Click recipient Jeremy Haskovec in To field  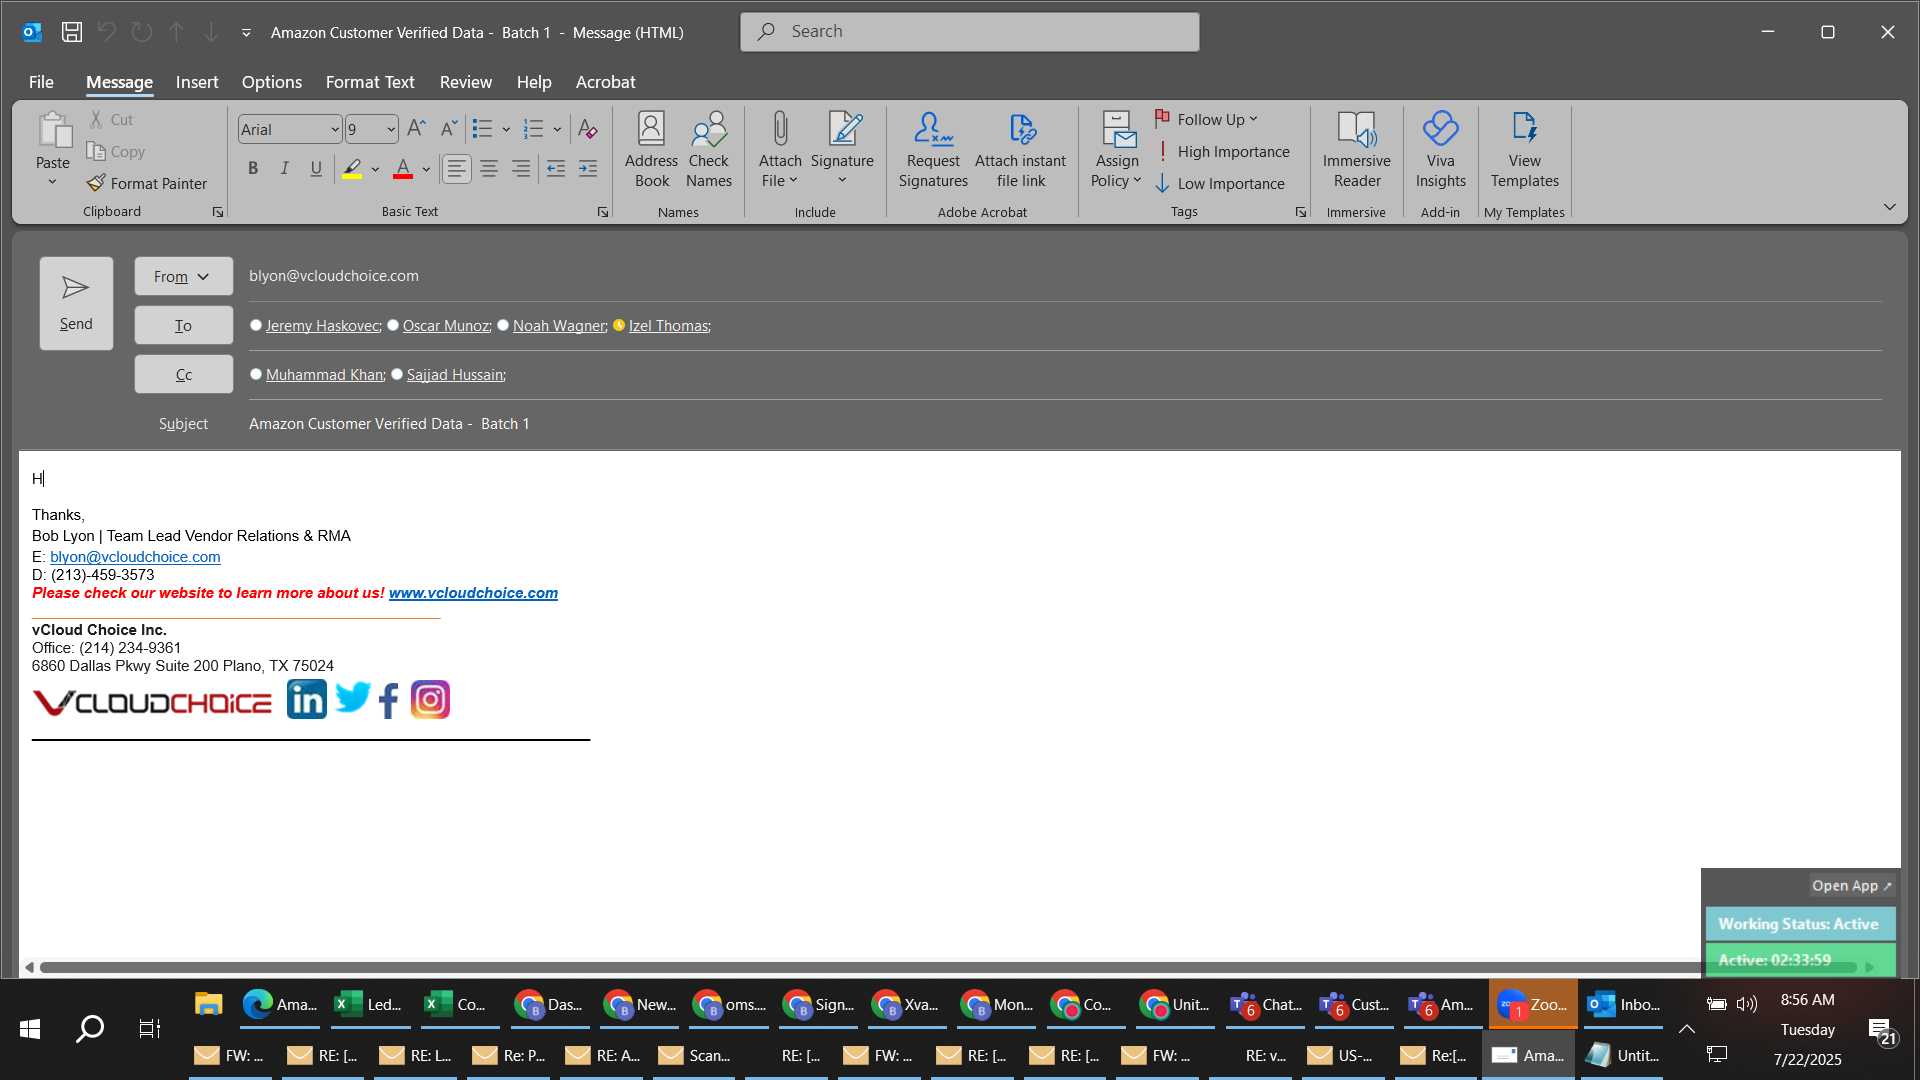point(322,326)
